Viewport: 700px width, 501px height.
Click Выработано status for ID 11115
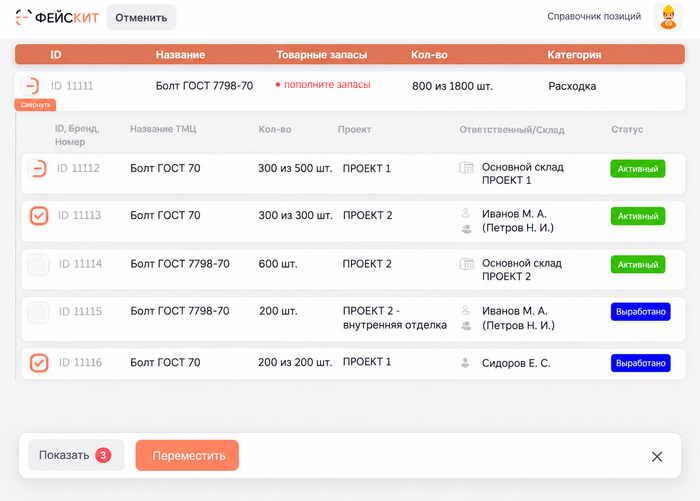point(641,312)
